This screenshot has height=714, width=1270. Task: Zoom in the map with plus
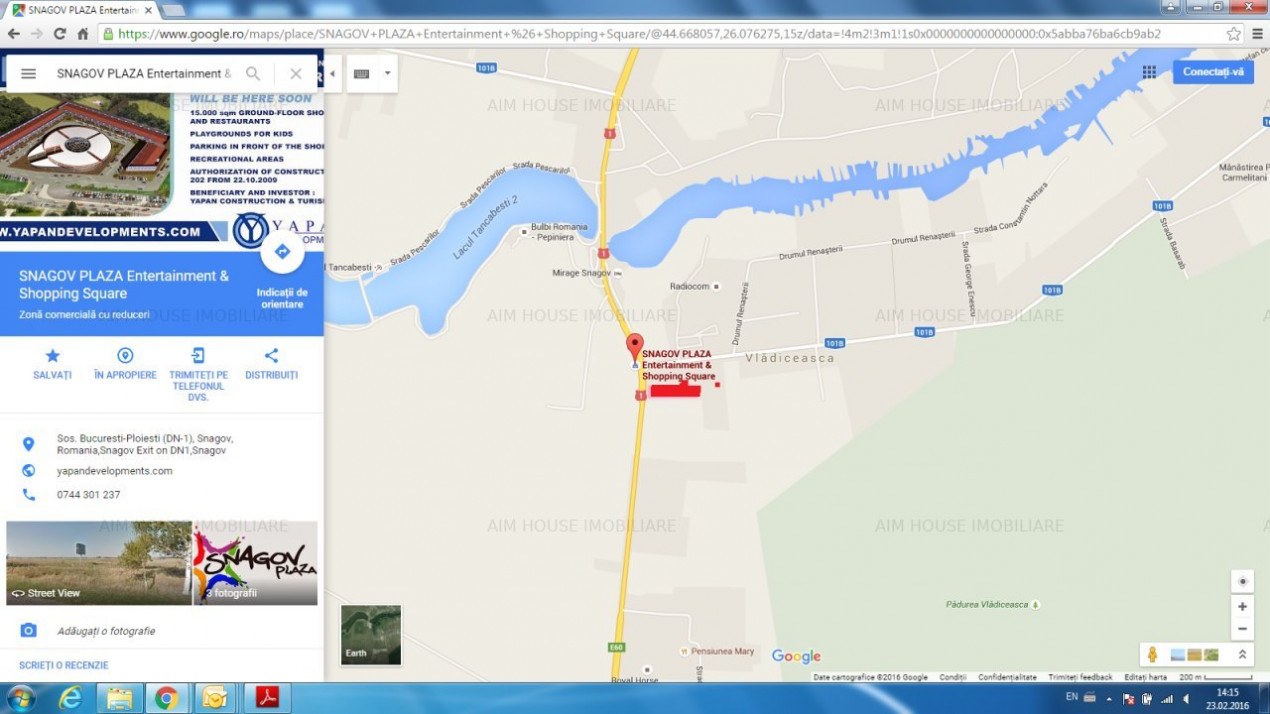tap(1242, 607)
